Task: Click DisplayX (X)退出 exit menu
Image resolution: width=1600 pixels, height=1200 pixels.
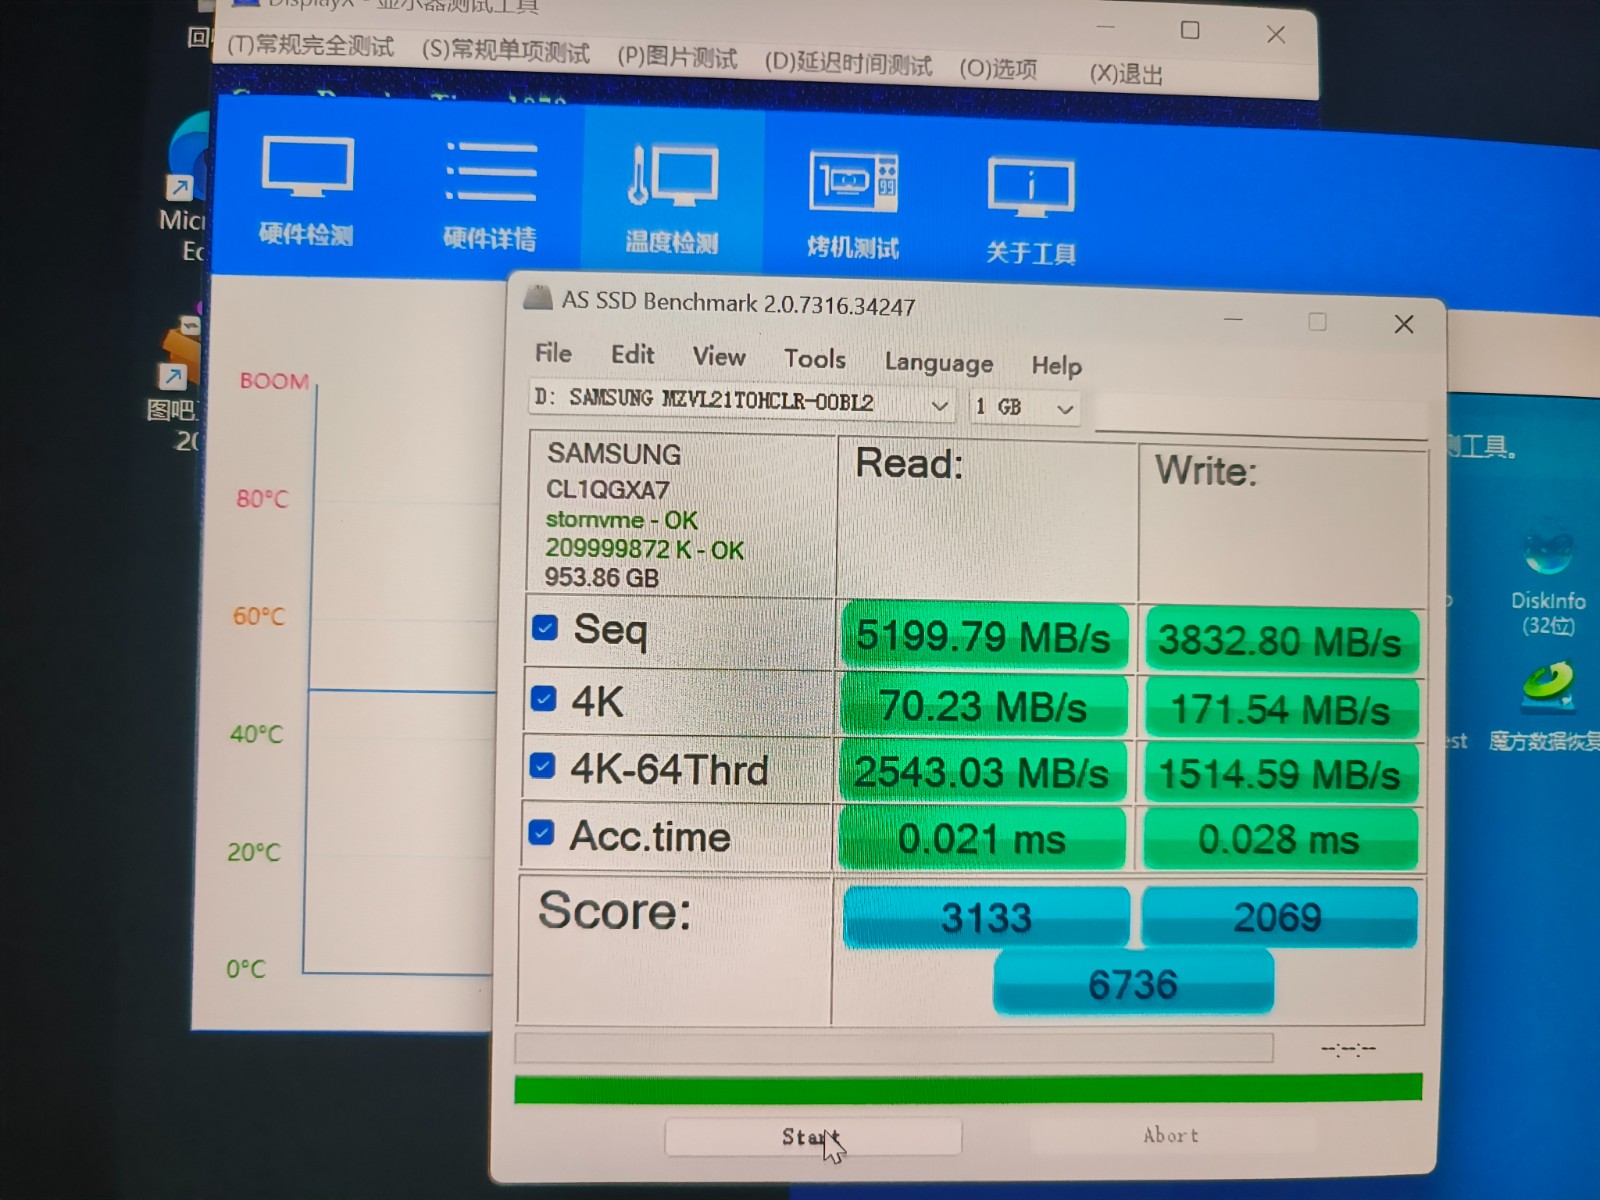Action: [1126, 74]
